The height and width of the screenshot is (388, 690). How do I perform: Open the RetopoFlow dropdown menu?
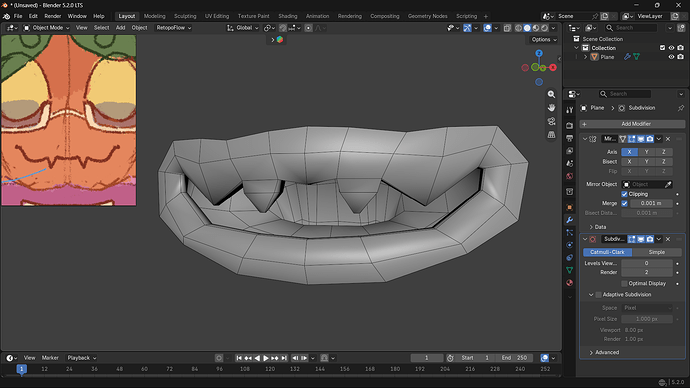coord(174,28)
